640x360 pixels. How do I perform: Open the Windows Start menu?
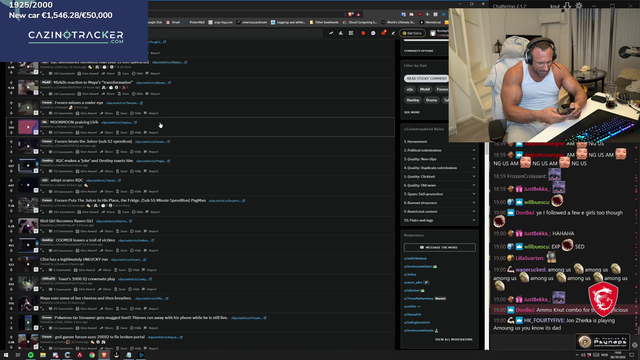[x=6, y=355]
